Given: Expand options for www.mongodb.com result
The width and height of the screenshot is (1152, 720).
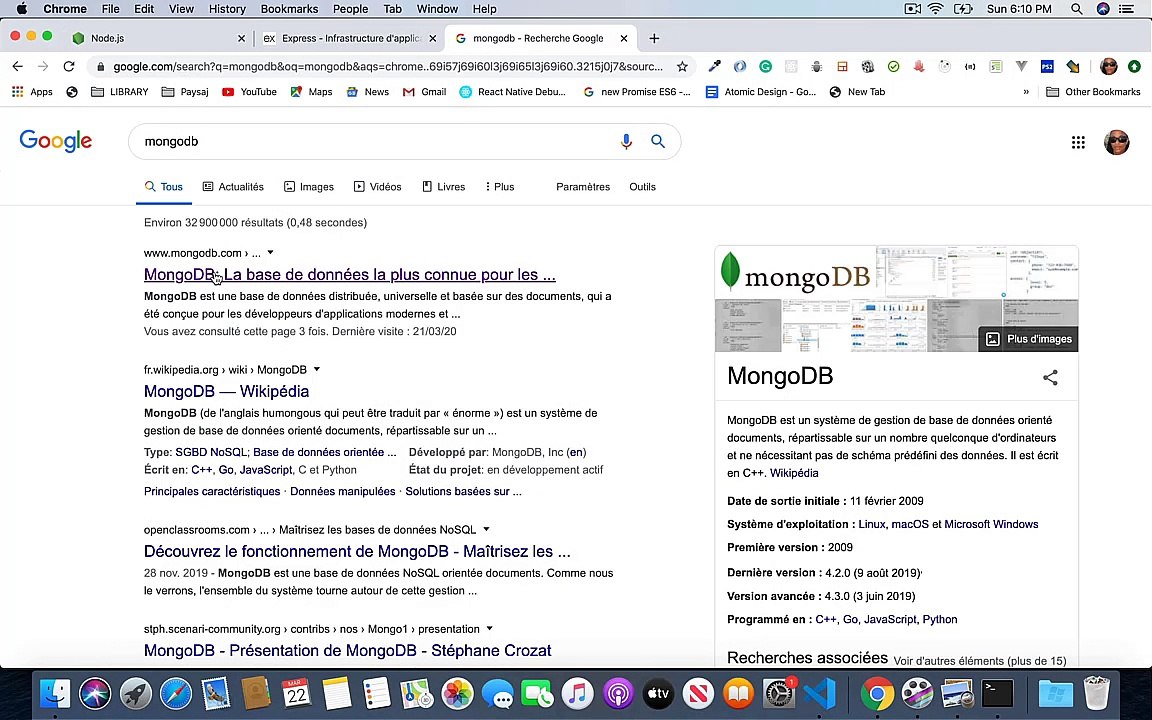Looking at the screenshot, I should pos(270,253).
